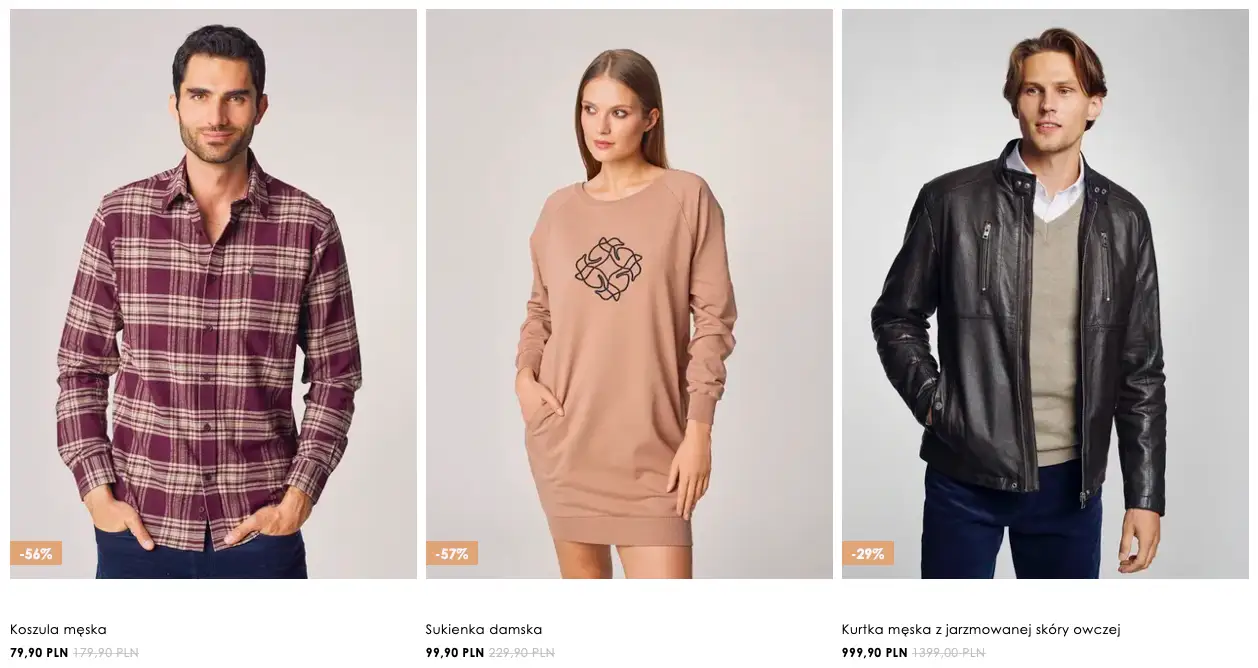Click the -29% discount badge
Image resolution: width=1258 pixels, height=668 pixels.
click(x=868, y=553)
